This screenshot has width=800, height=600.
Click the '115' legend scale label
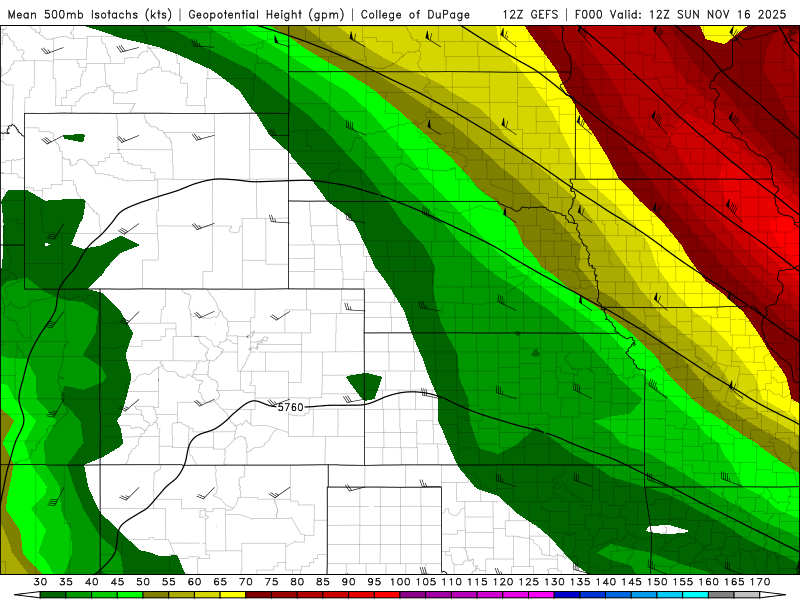tap(477, 582)
